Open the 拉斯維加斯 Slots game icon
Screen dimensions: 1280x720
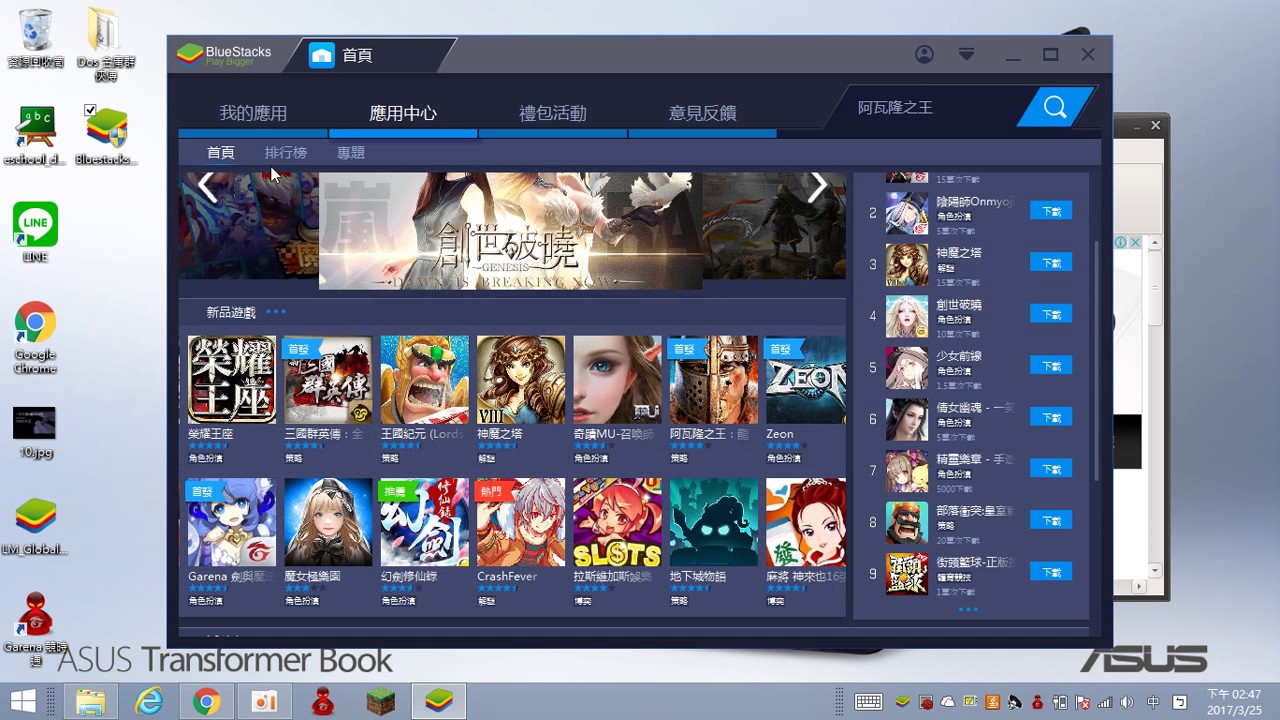point(617,522)
